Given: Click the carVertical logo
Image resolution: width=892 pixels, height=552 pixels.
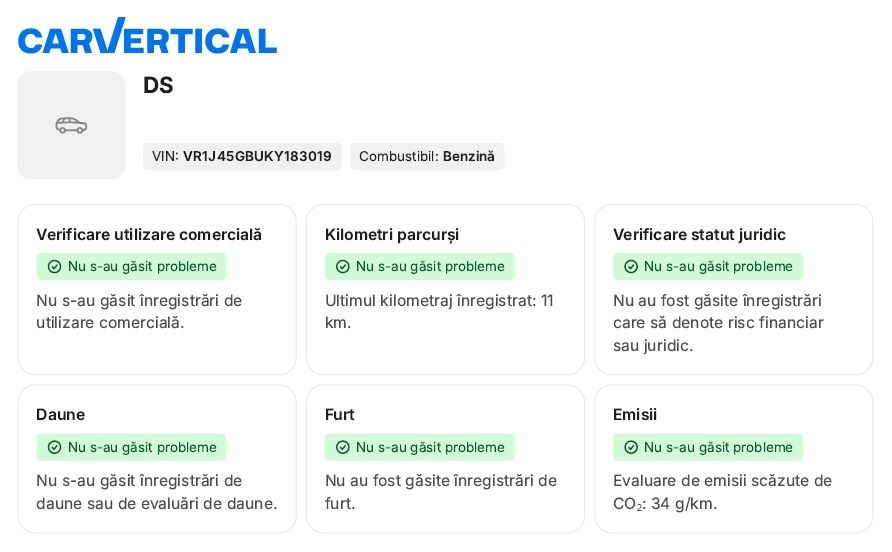Looking at the screenshot, I should (147, 36).
